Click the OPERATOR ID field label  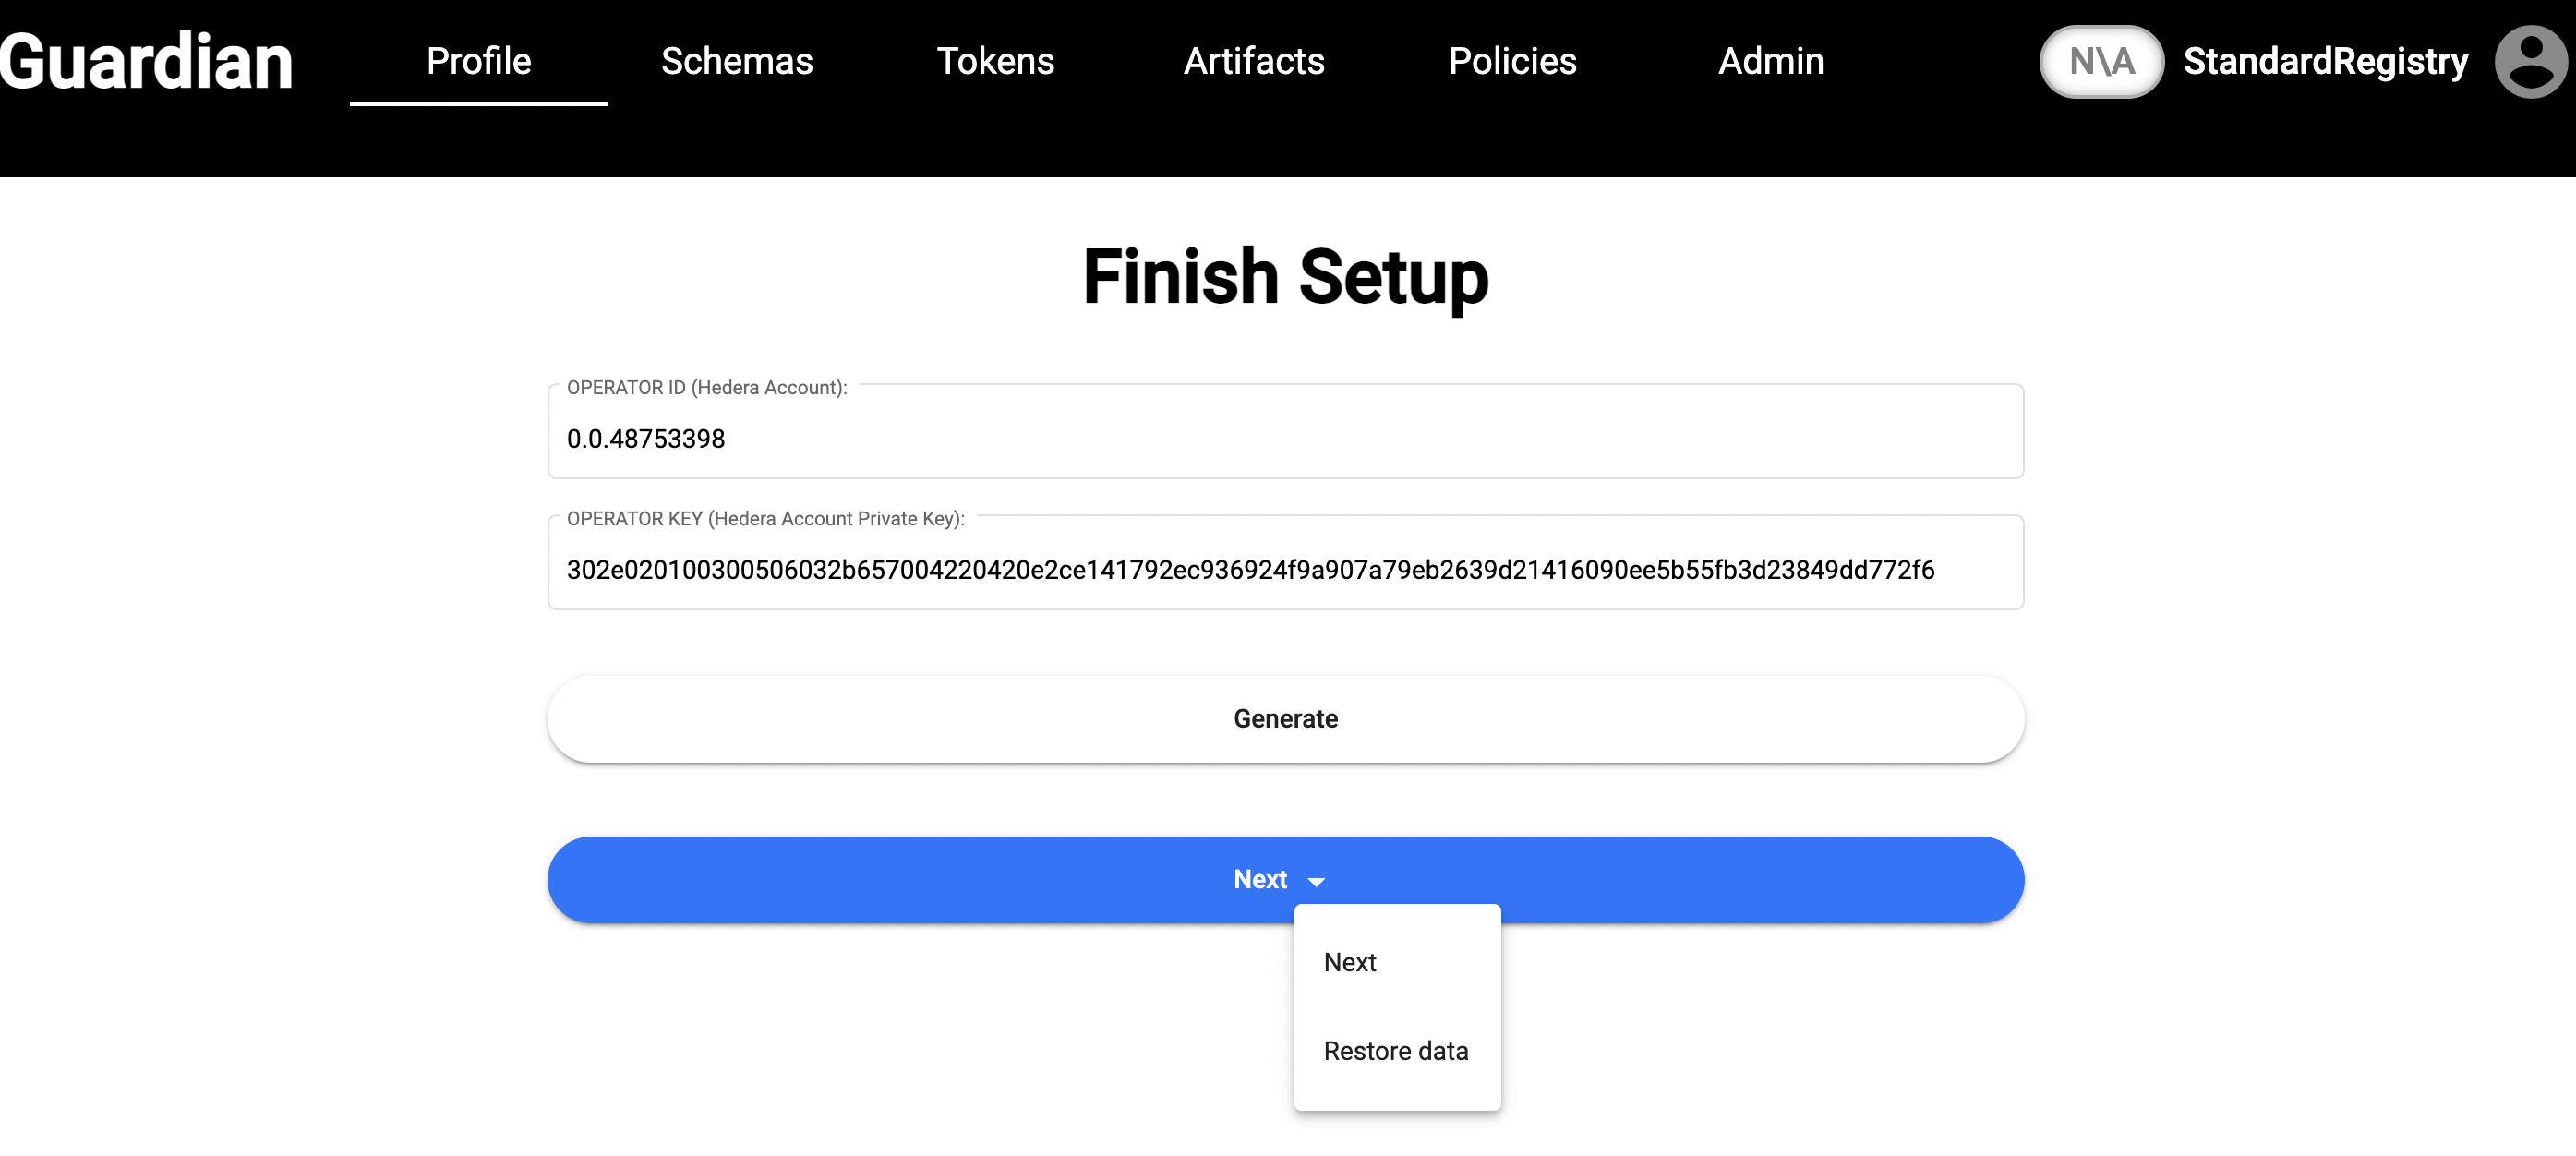tap(706, 388)
